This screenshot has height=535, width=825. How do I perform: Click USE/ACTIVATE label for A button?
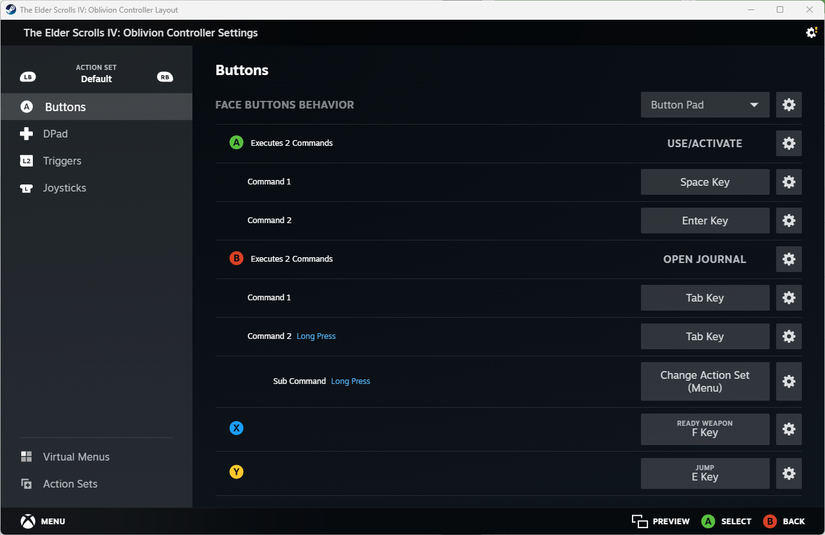(705, 143)
